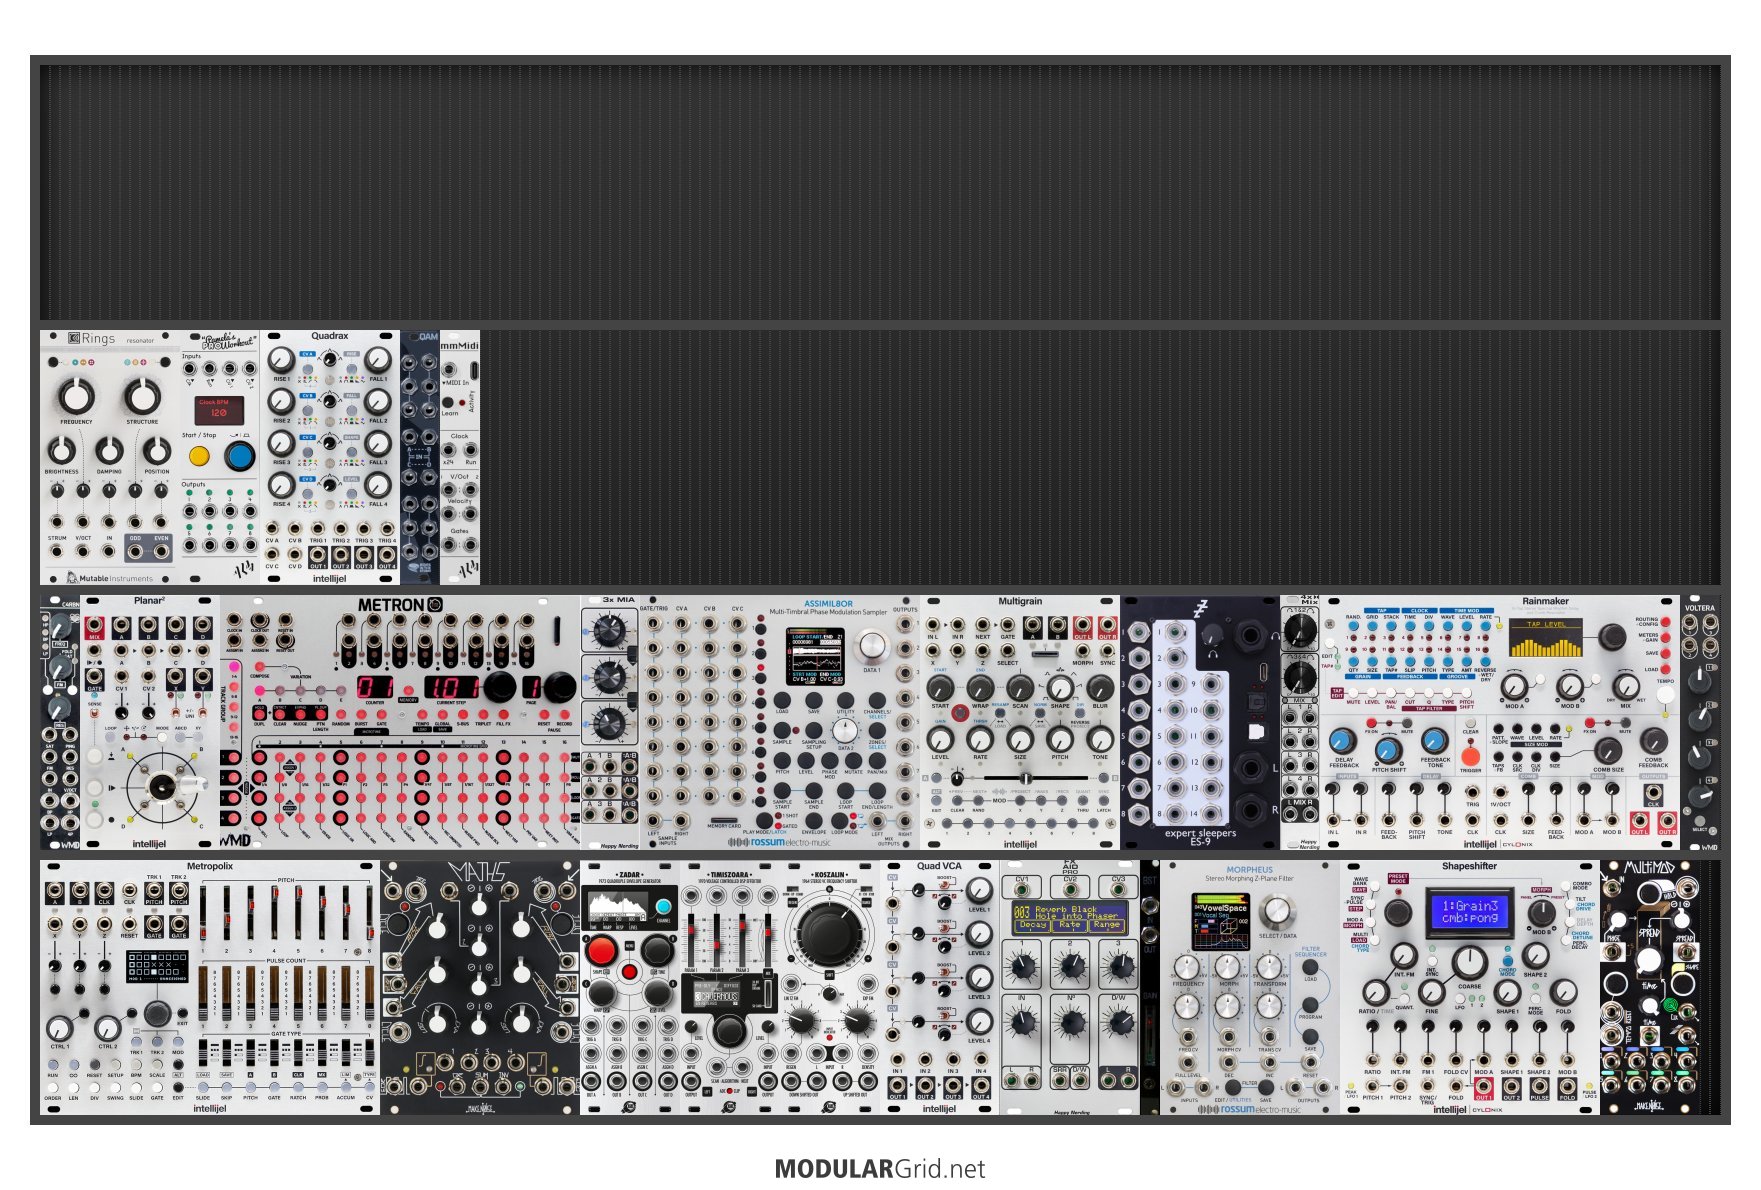Turn the Metropolix CTRL 1 knob
Viewport: 1761px width, 1190px height.
point(59,1027)
